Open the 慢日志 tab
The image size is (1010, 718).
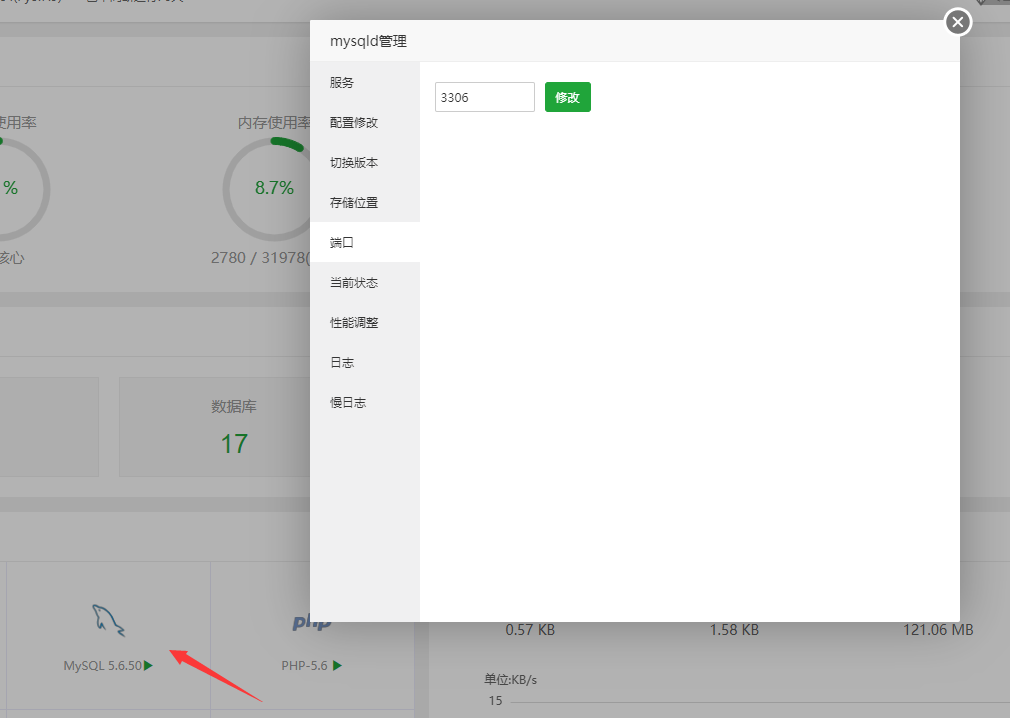(365, 402)
